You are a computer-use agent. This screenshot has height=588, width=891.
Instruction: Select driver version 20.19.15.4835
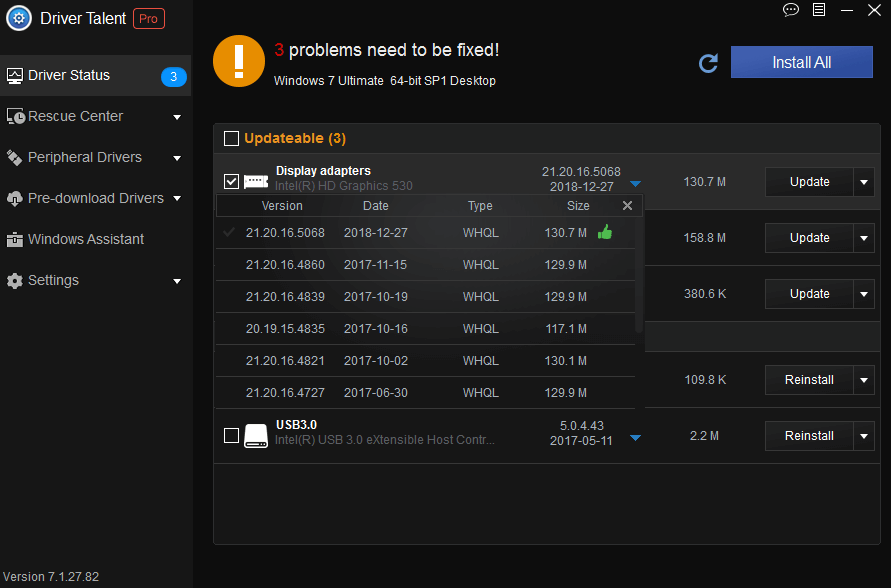point(425,328)
